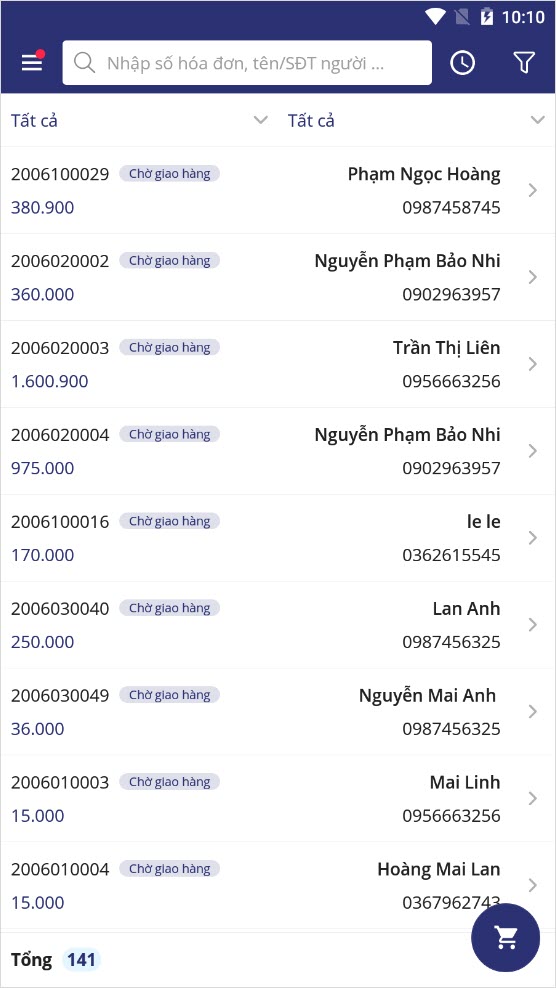Focus the invoice number search field
The height and width of the screenshot is (988, 556).
(x=247, y=62)
